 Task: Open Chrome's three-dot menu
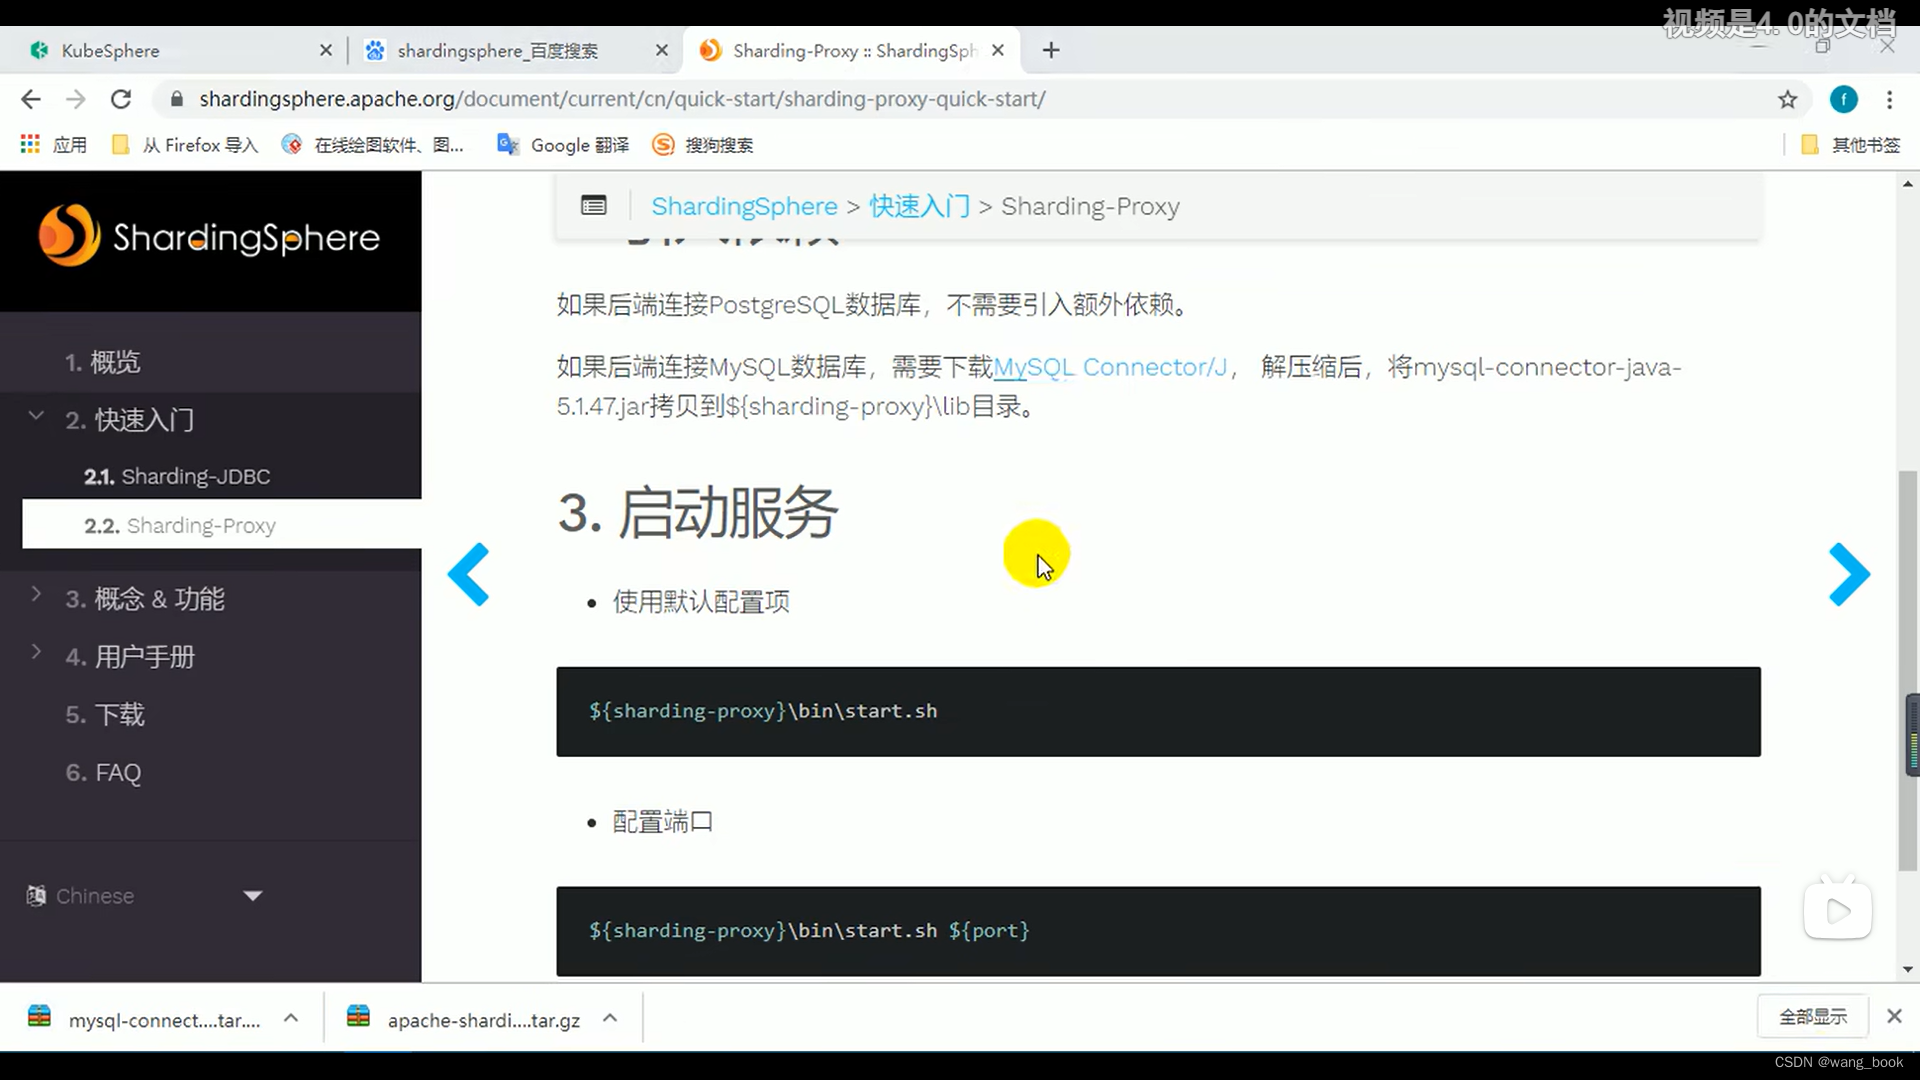click(x=1889, y=99)
